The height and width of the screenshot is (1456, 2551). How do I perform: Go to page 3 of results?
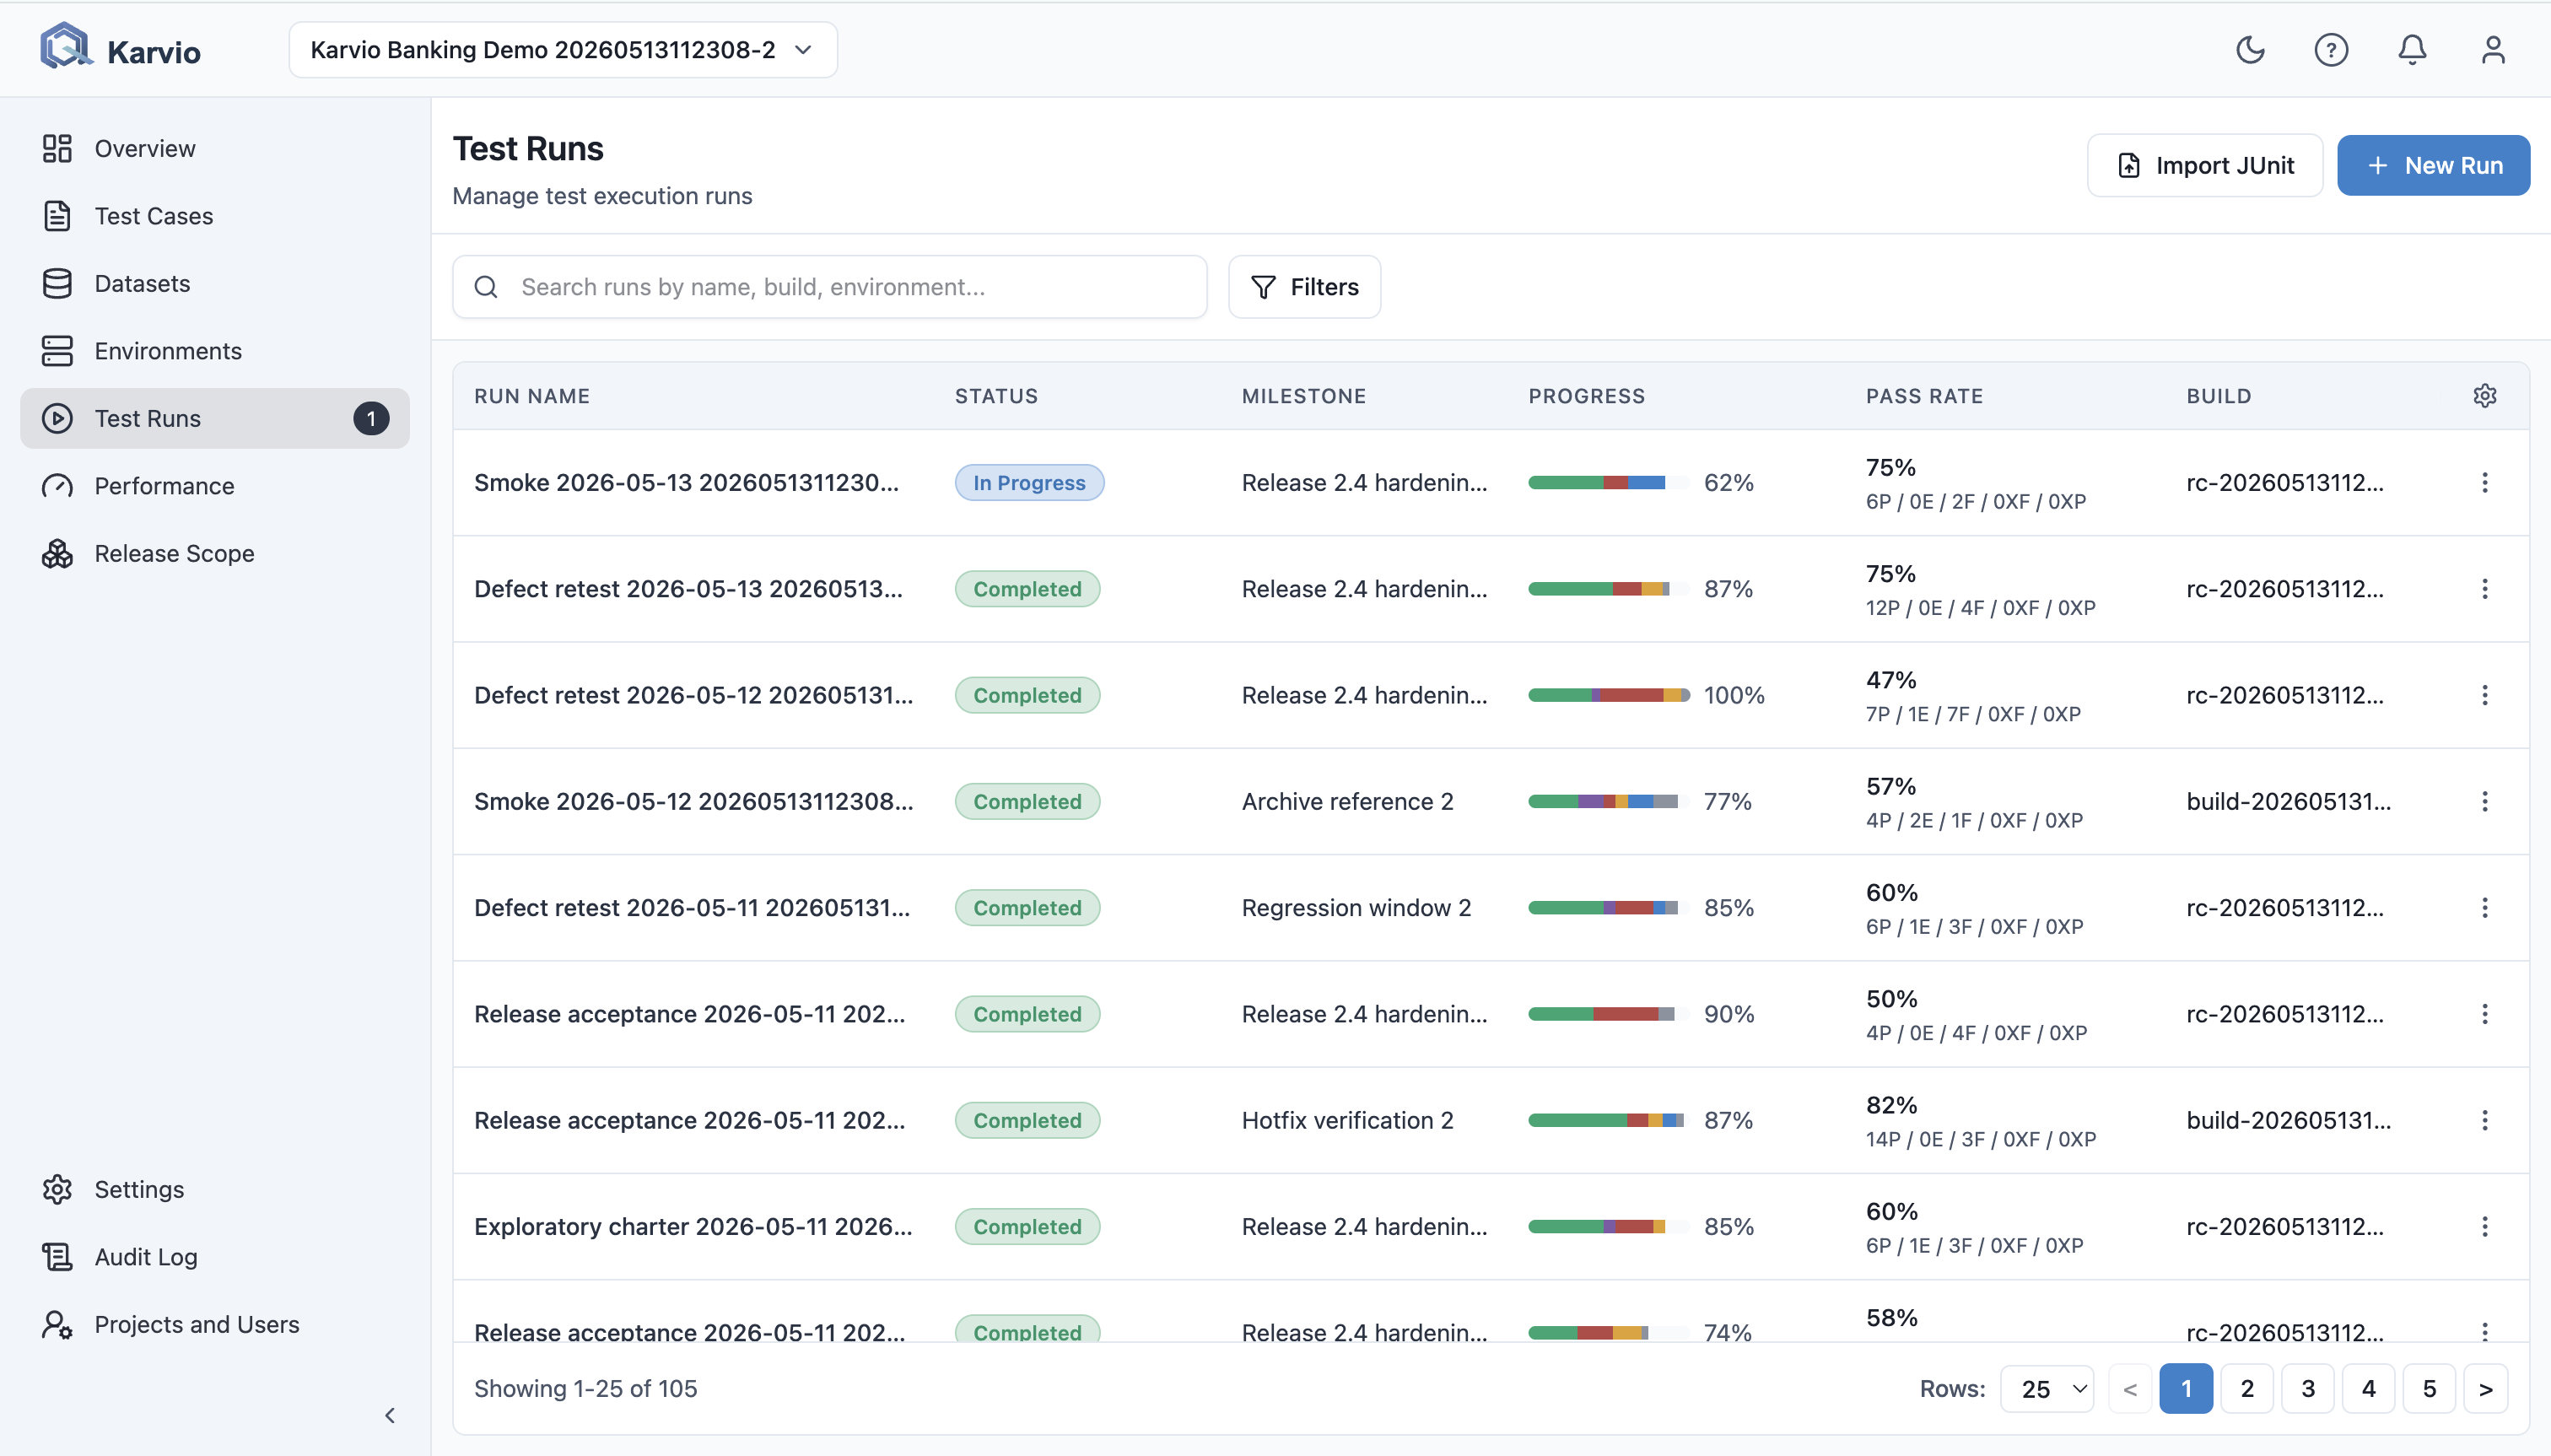click(x=2308, y=1389)
